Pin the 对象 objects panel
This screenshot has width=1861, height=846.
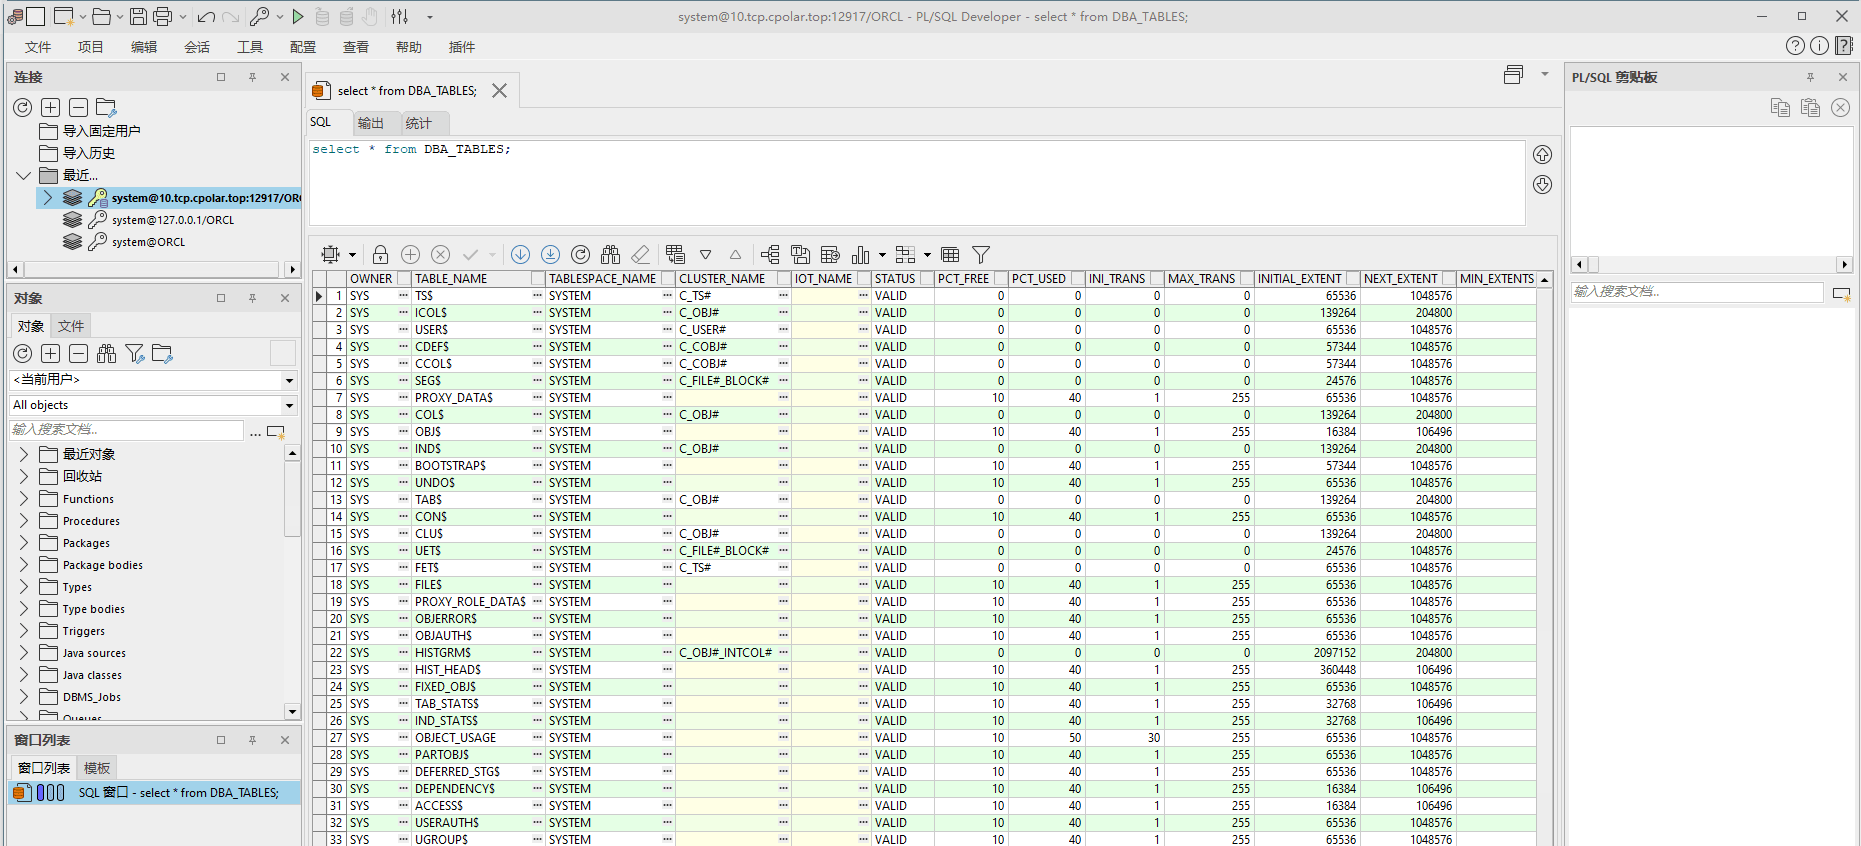(253, 298)
